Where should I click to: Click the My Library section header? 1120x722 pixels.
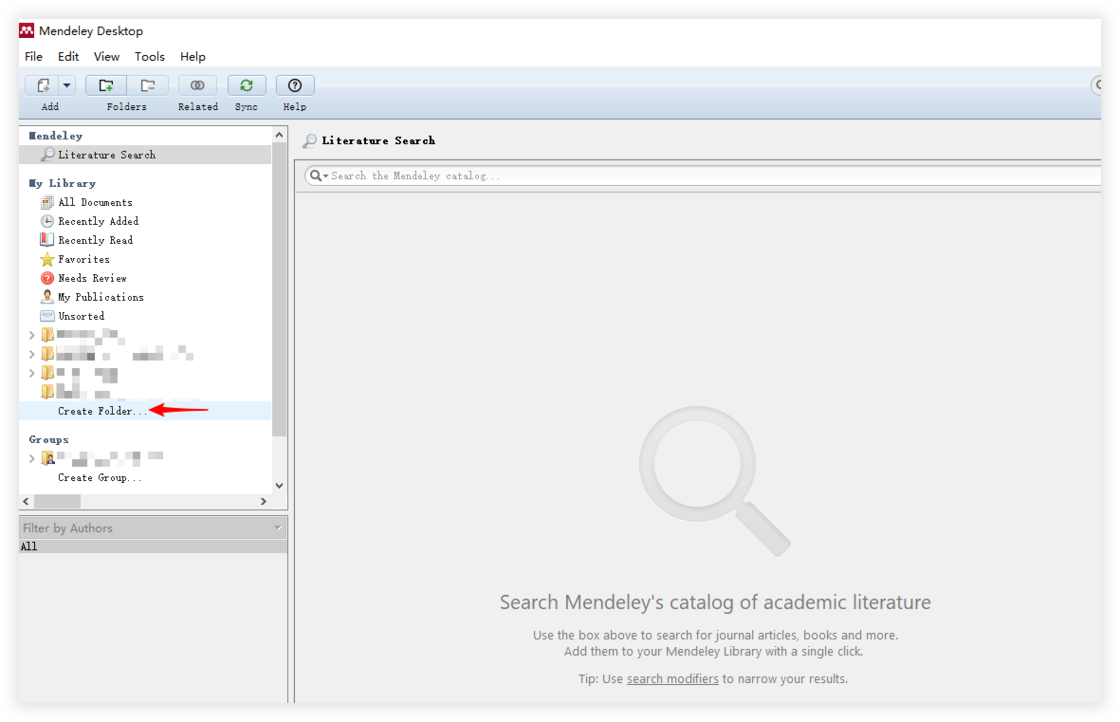(62, 184)
